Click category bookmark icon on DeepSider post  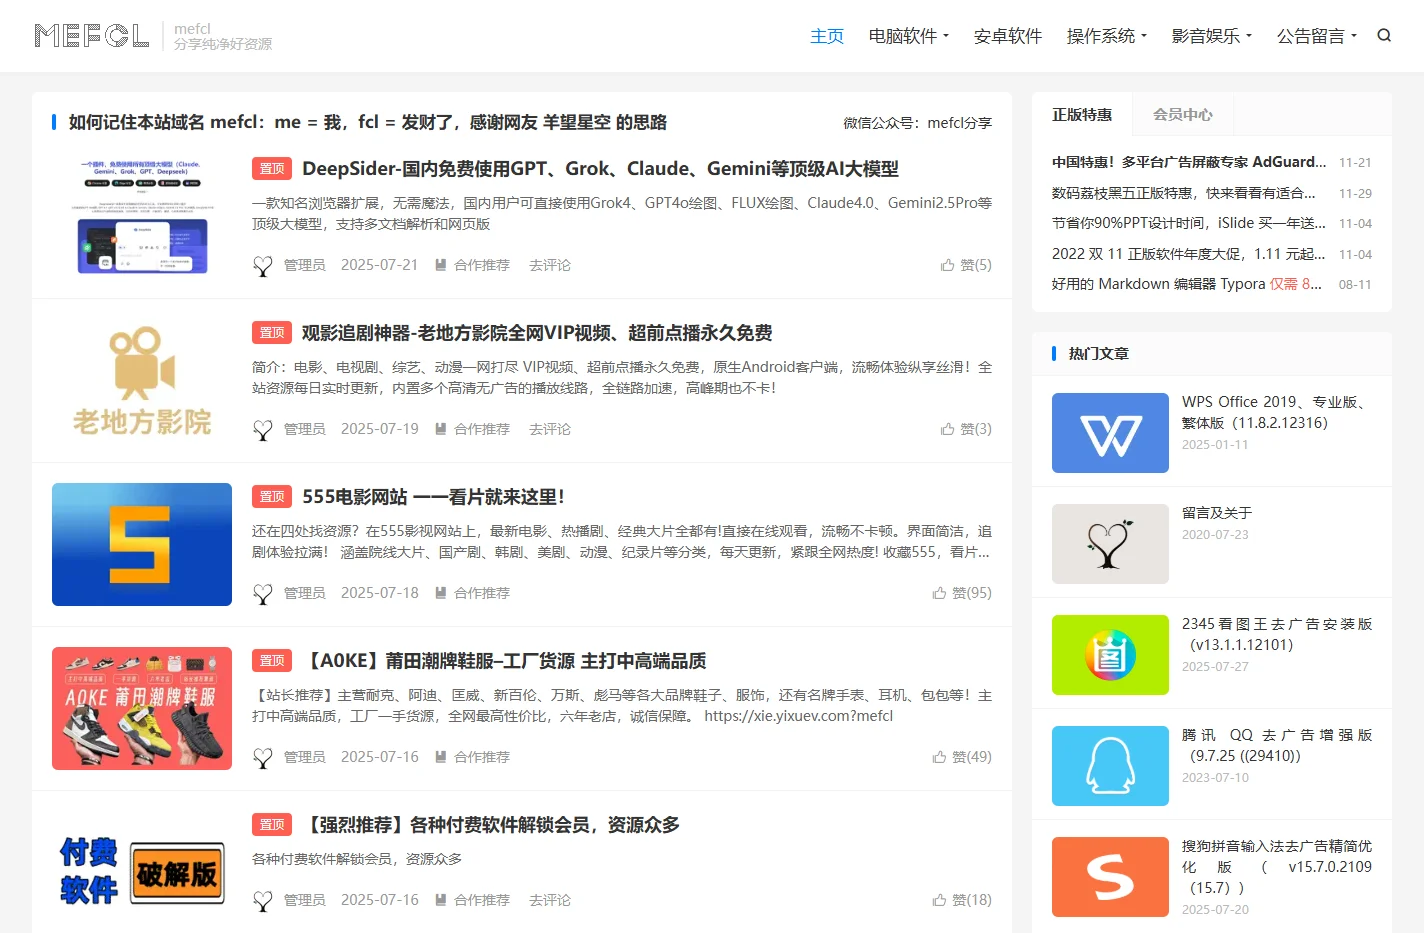click(x=440, y=265)
